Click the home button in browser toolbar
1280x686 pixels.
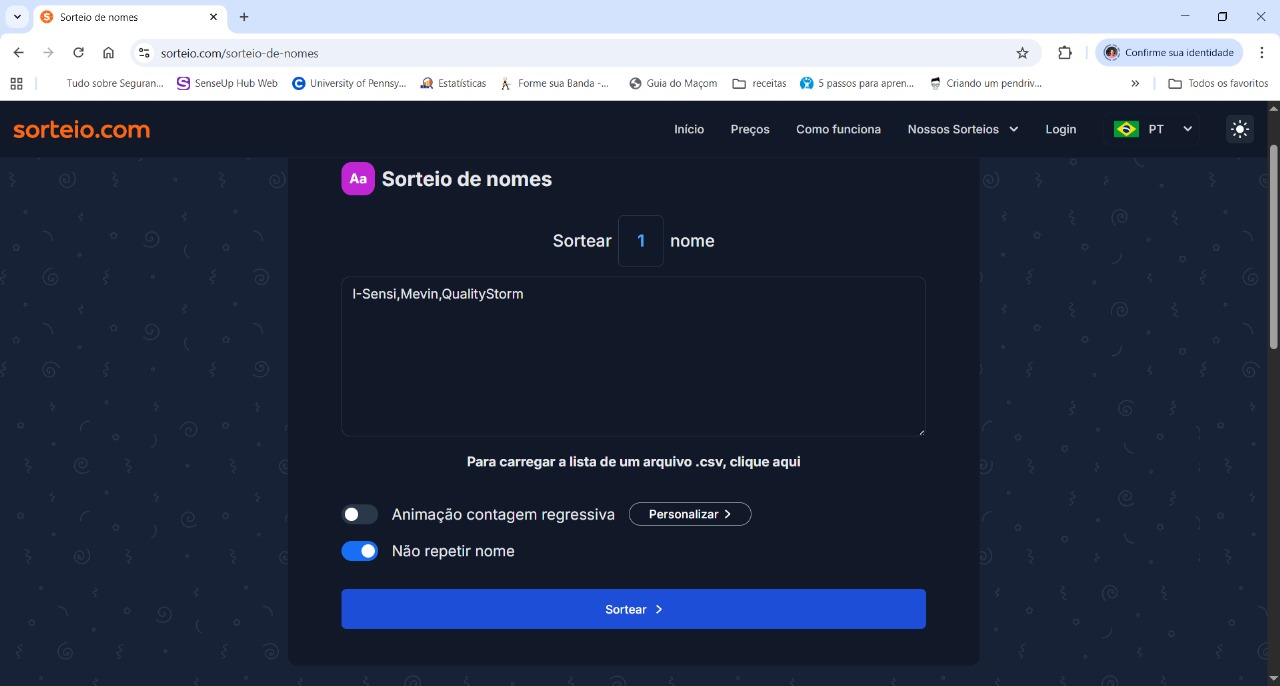click(x=108, y=53)
